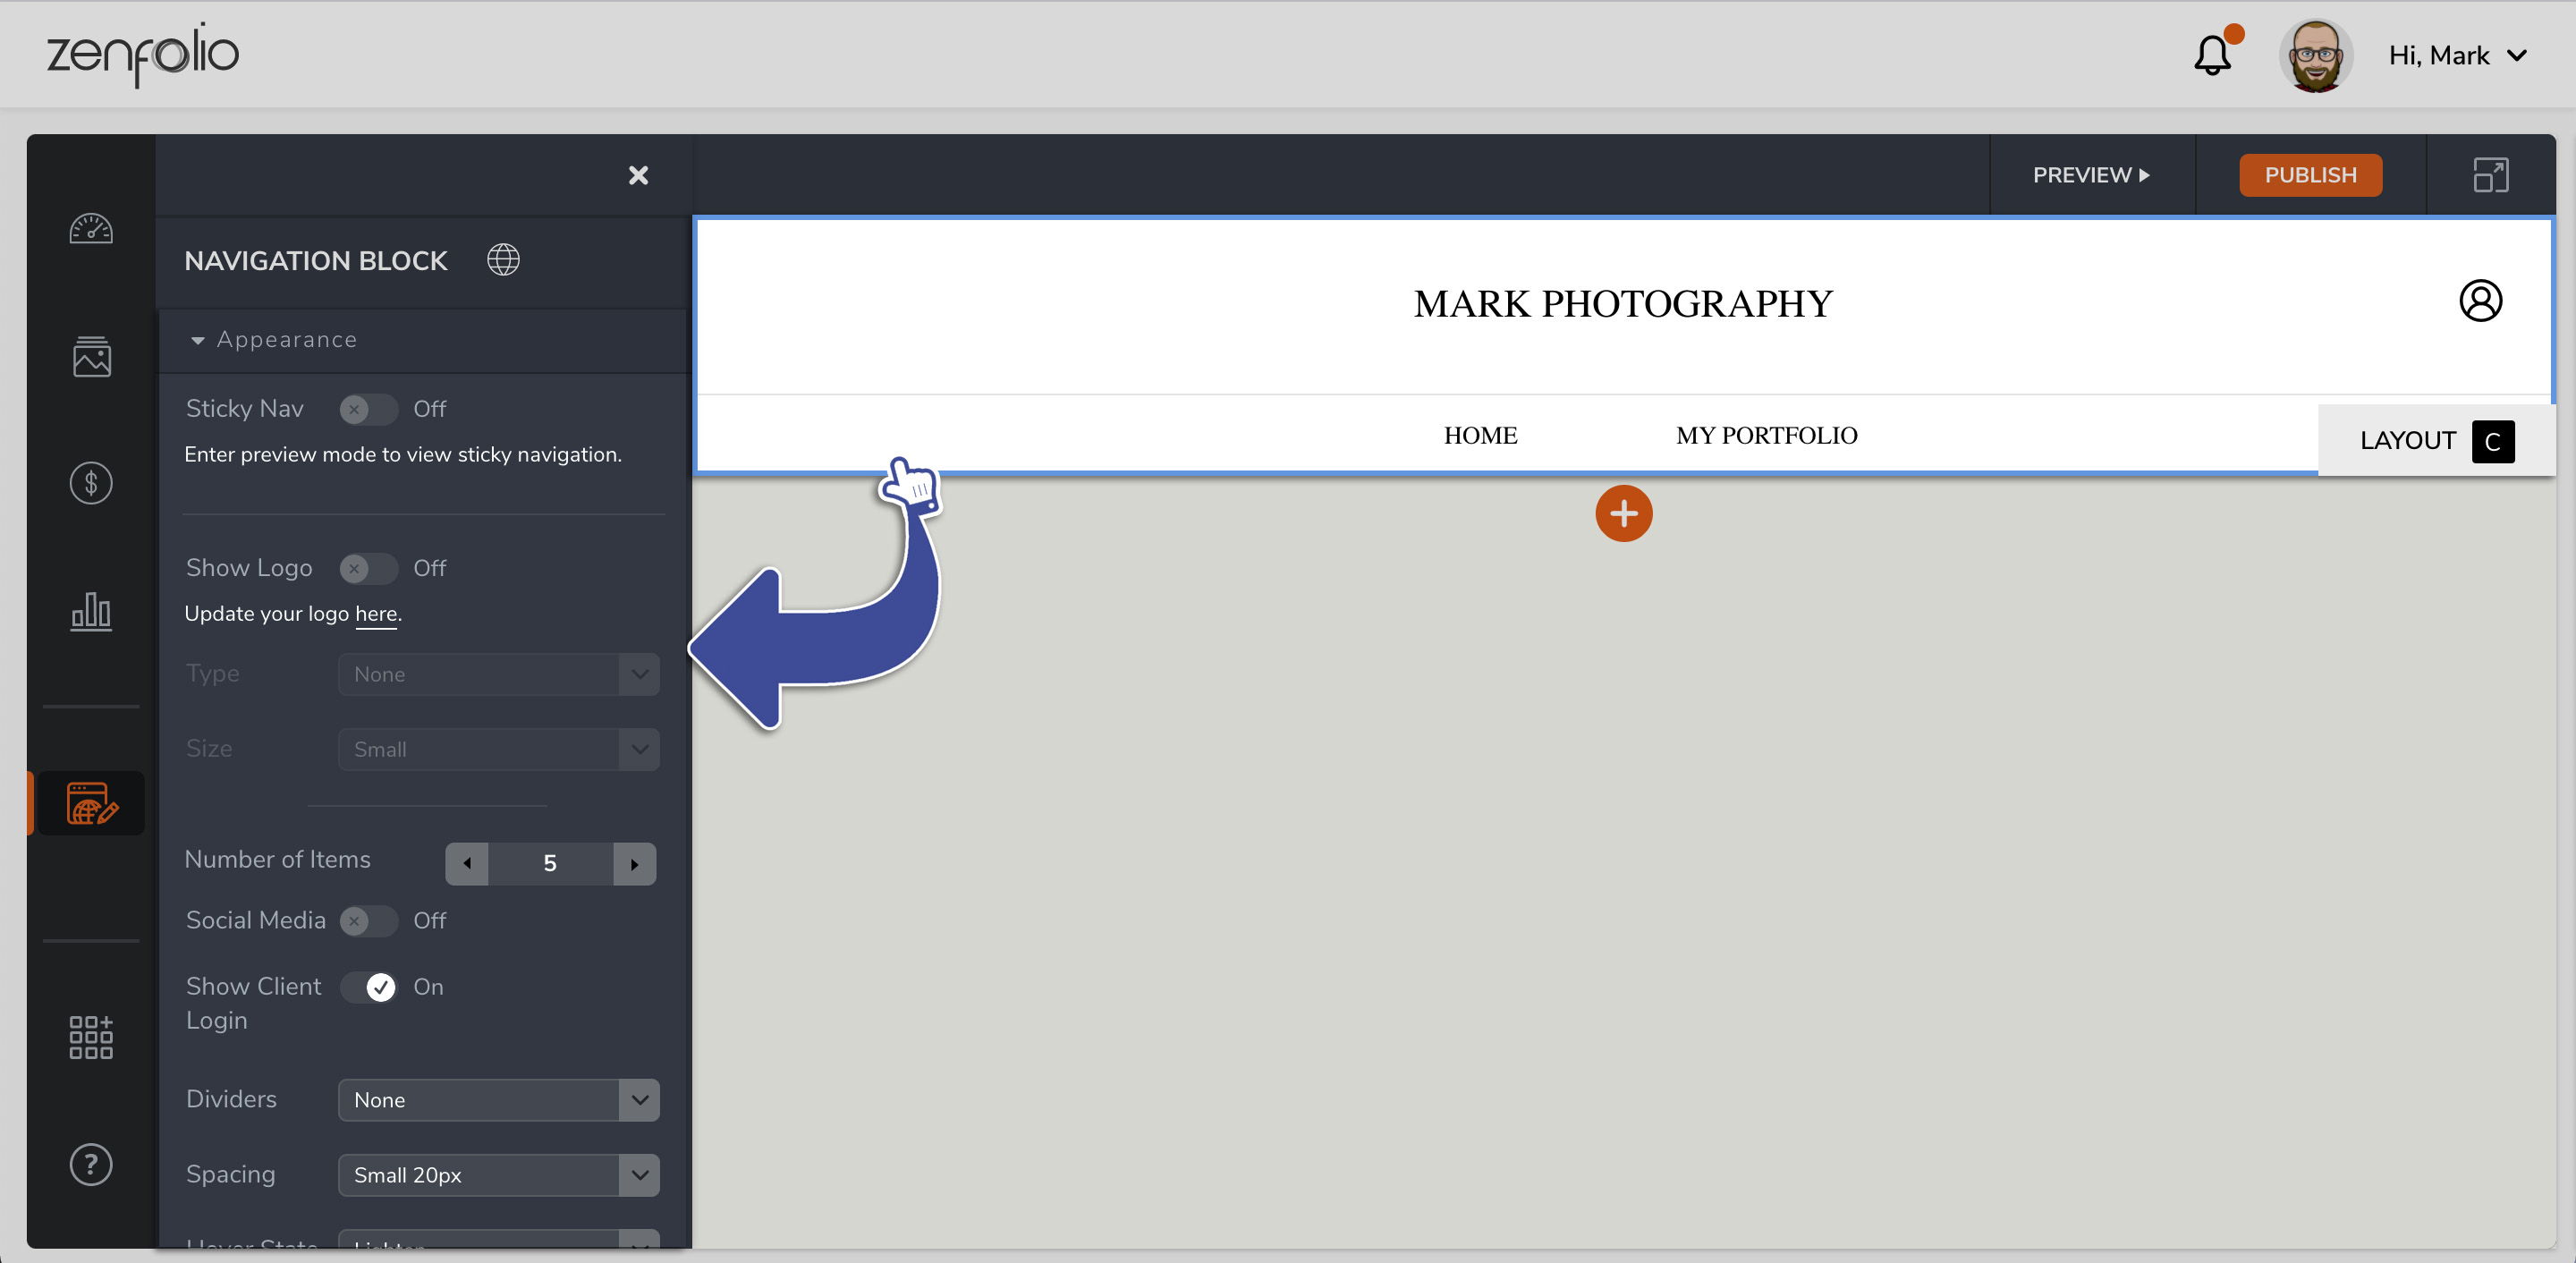Open the help question mark icon

[91, 1164]
